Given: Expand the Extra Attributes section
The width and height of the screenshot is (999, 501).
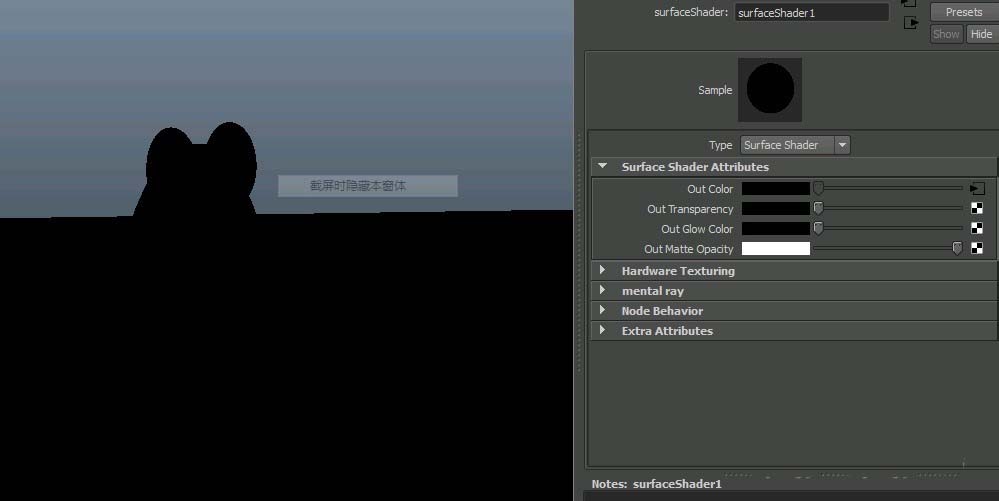Looking at the screenshot, I should point(603,330).
